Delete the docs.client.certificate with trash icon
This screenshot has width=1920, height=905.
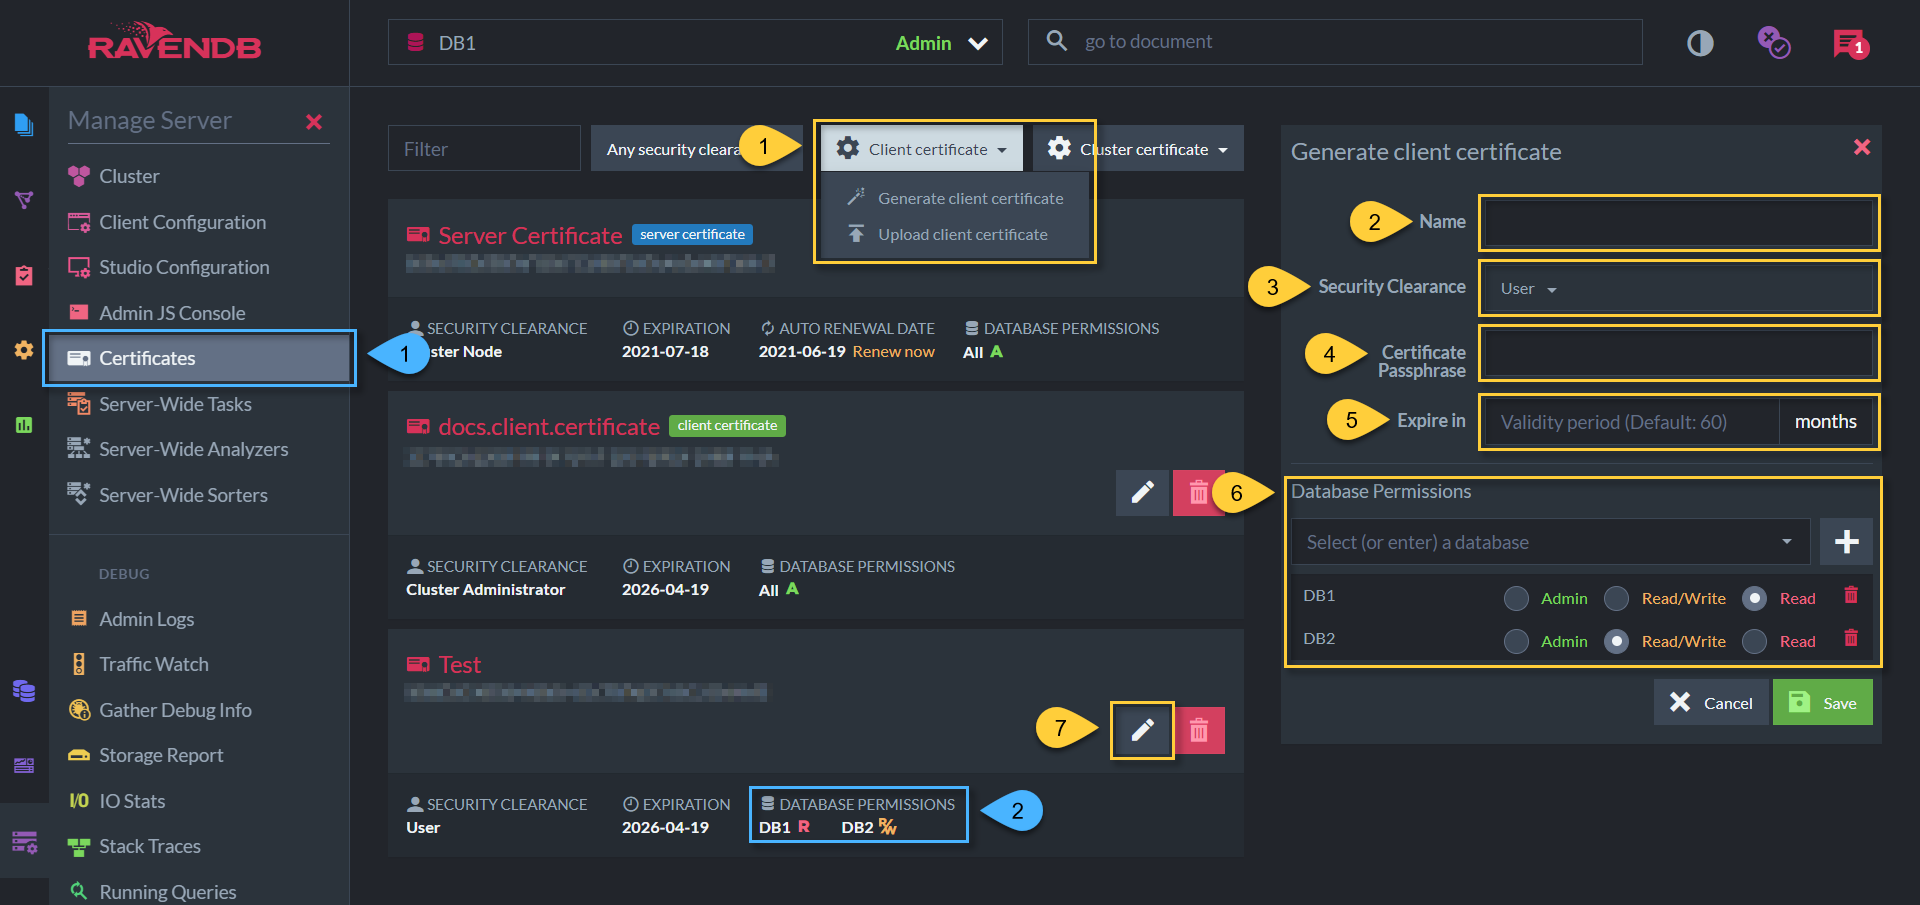pos(1198,492)
